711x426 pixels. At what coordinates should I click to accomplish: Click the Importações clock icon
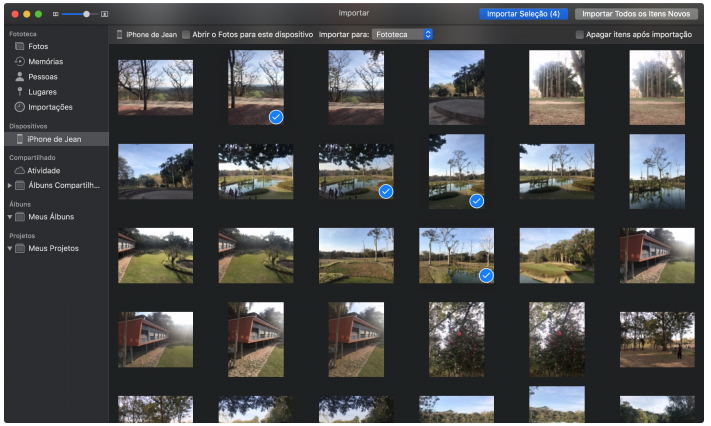(x=19, y=107)
